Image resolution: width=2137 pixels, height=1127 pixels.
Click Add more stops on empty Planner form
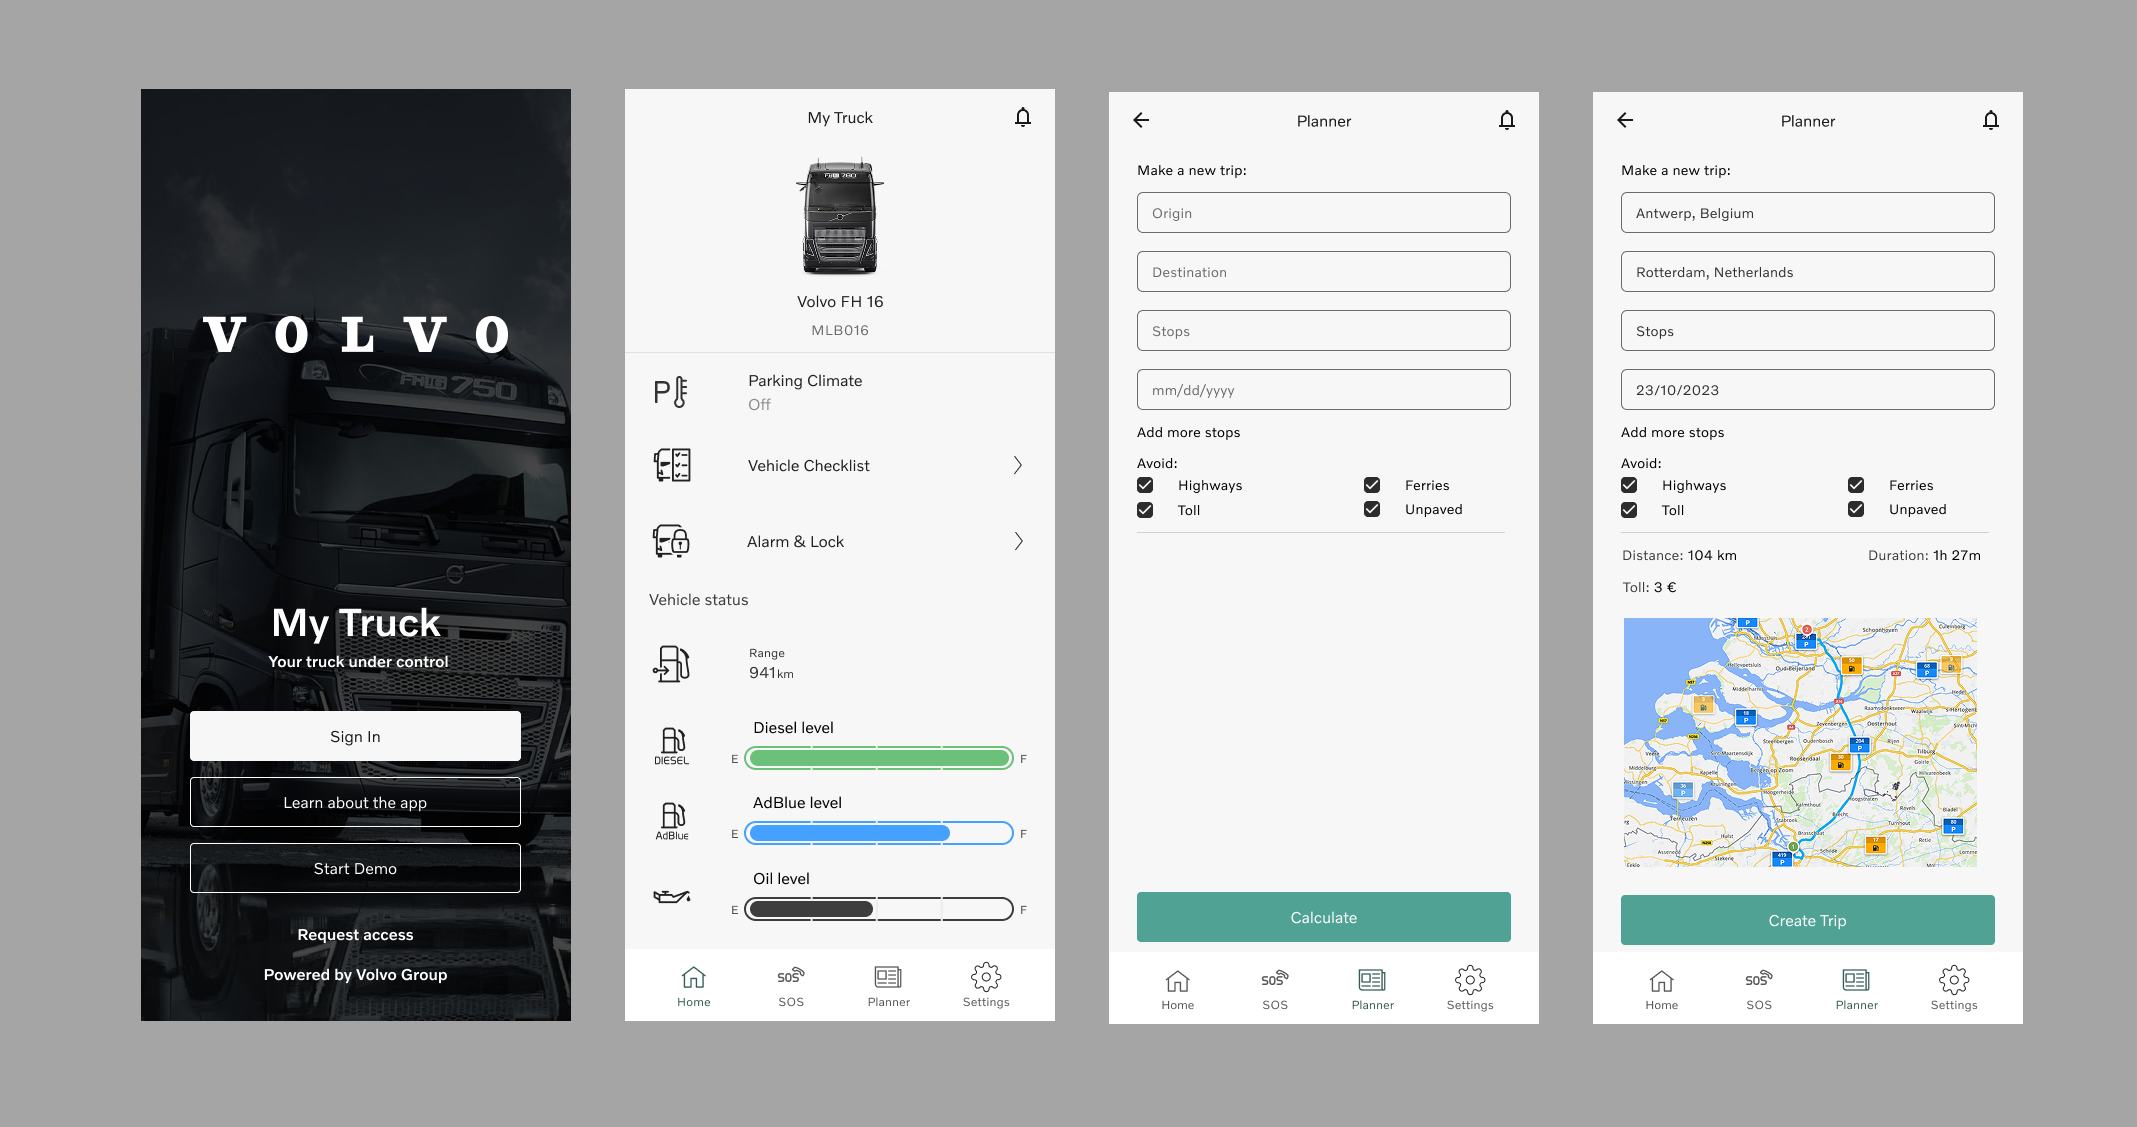click(1188, 432)
